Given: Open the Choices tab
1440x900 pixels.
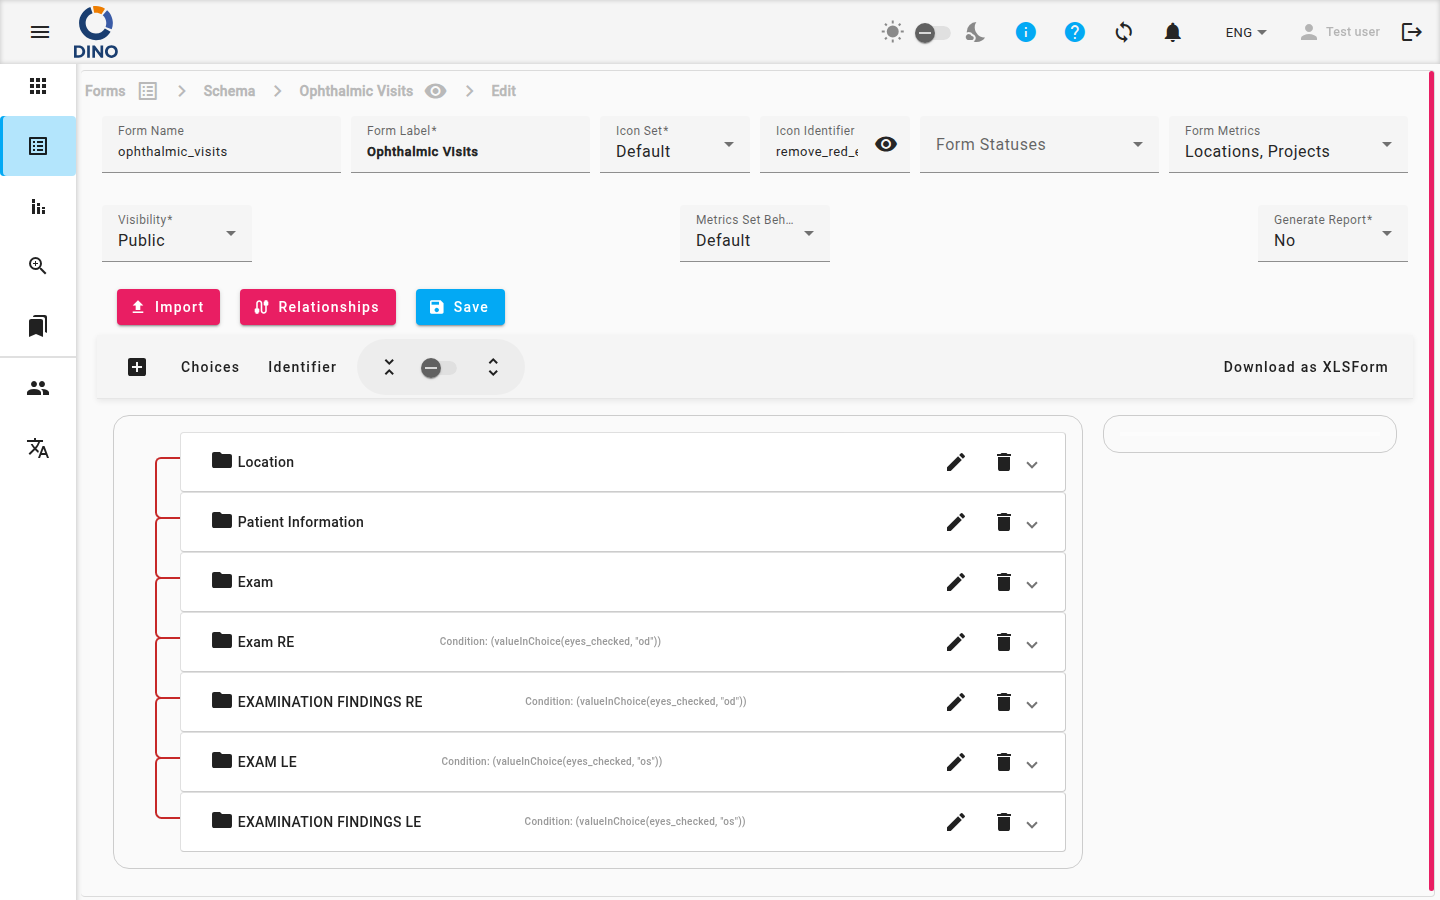Looking at the screenshot, I should coord(210,367).
